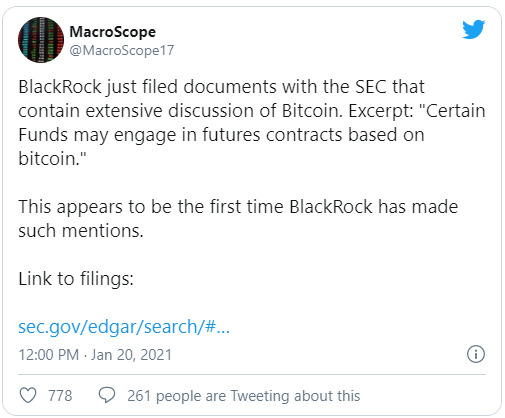Viewport: 505px width, 418px height.
Task: Like the tweet with the heart icon
Action: (28, 395)
